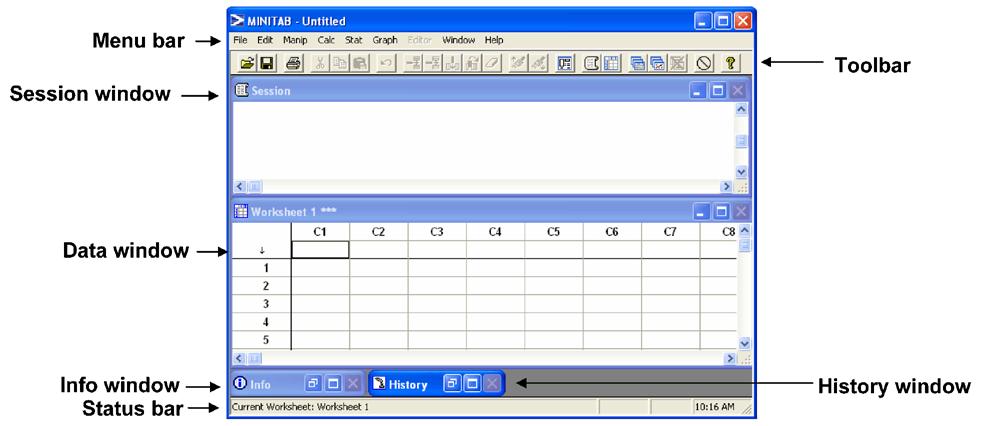Click the Session Window toolbar icon
982x426 pixels.
[592, 63]
